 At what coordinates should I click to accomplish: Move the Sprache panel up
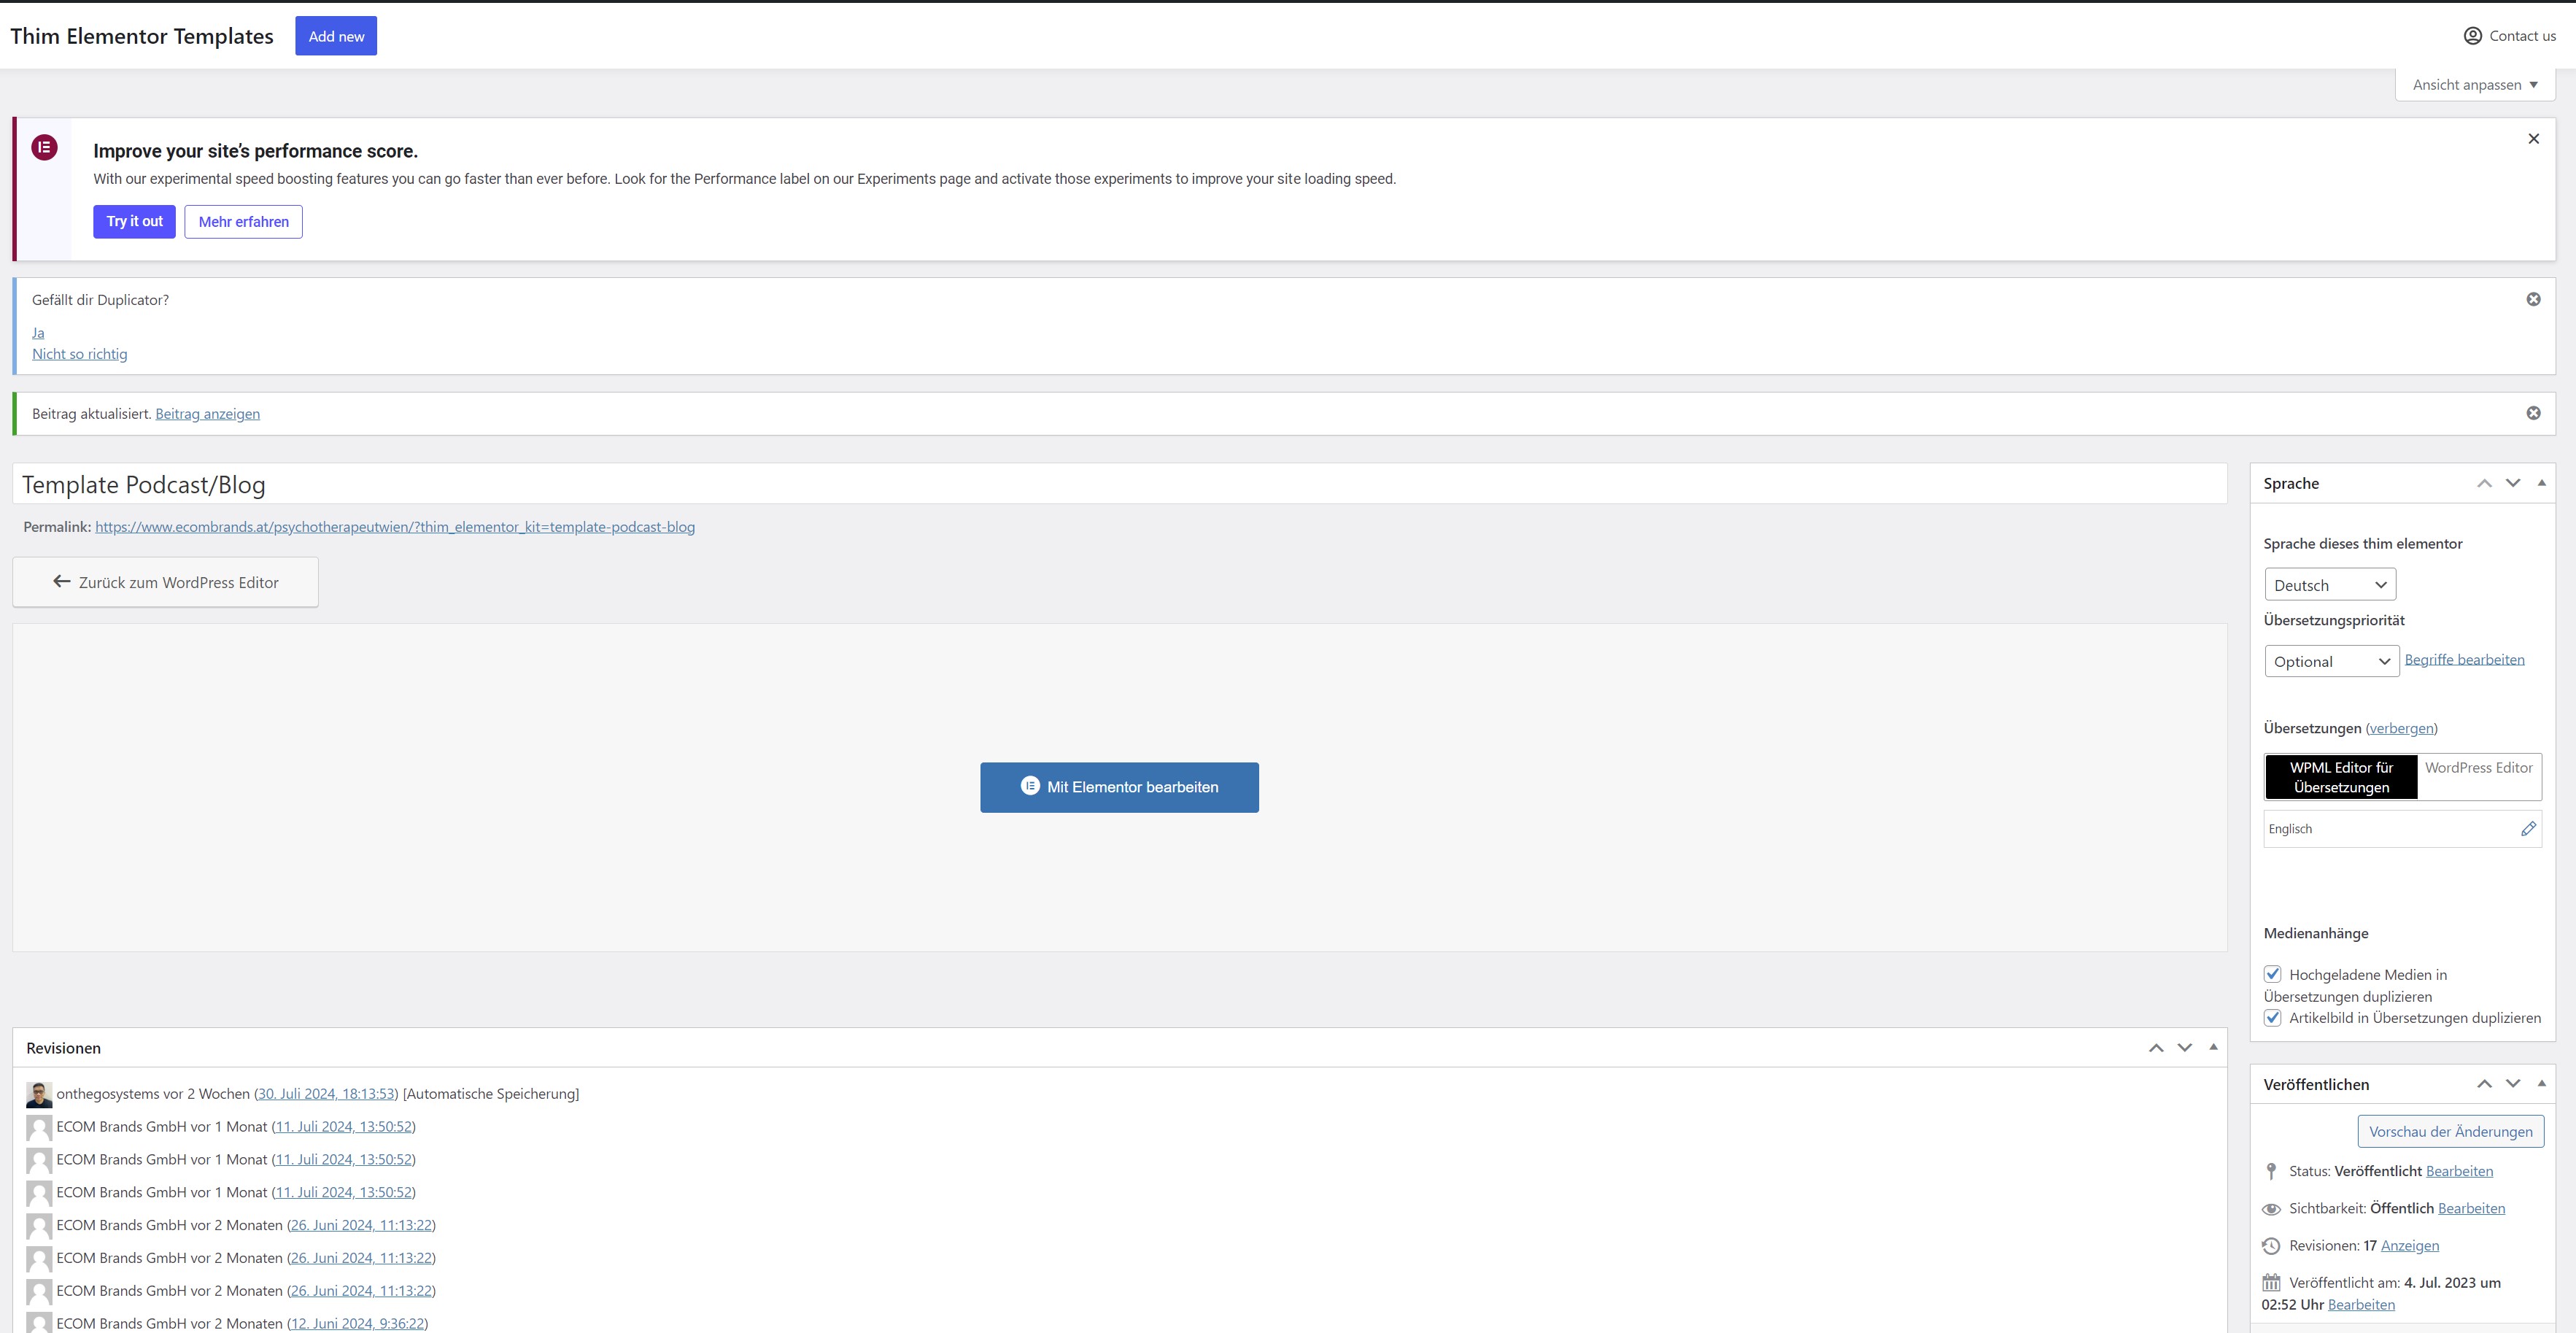click(2484, 483)
